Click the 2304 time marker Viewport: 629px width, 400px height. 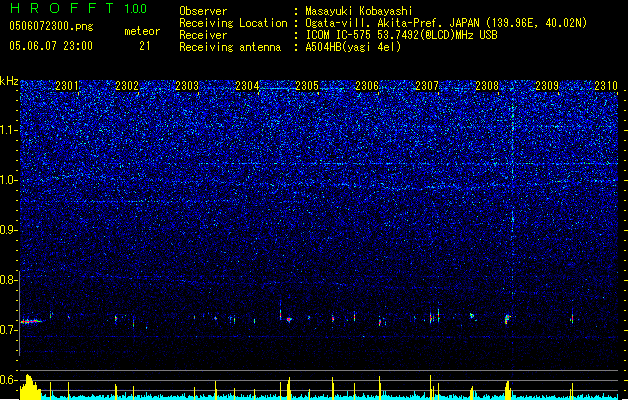tap(247, 85)
